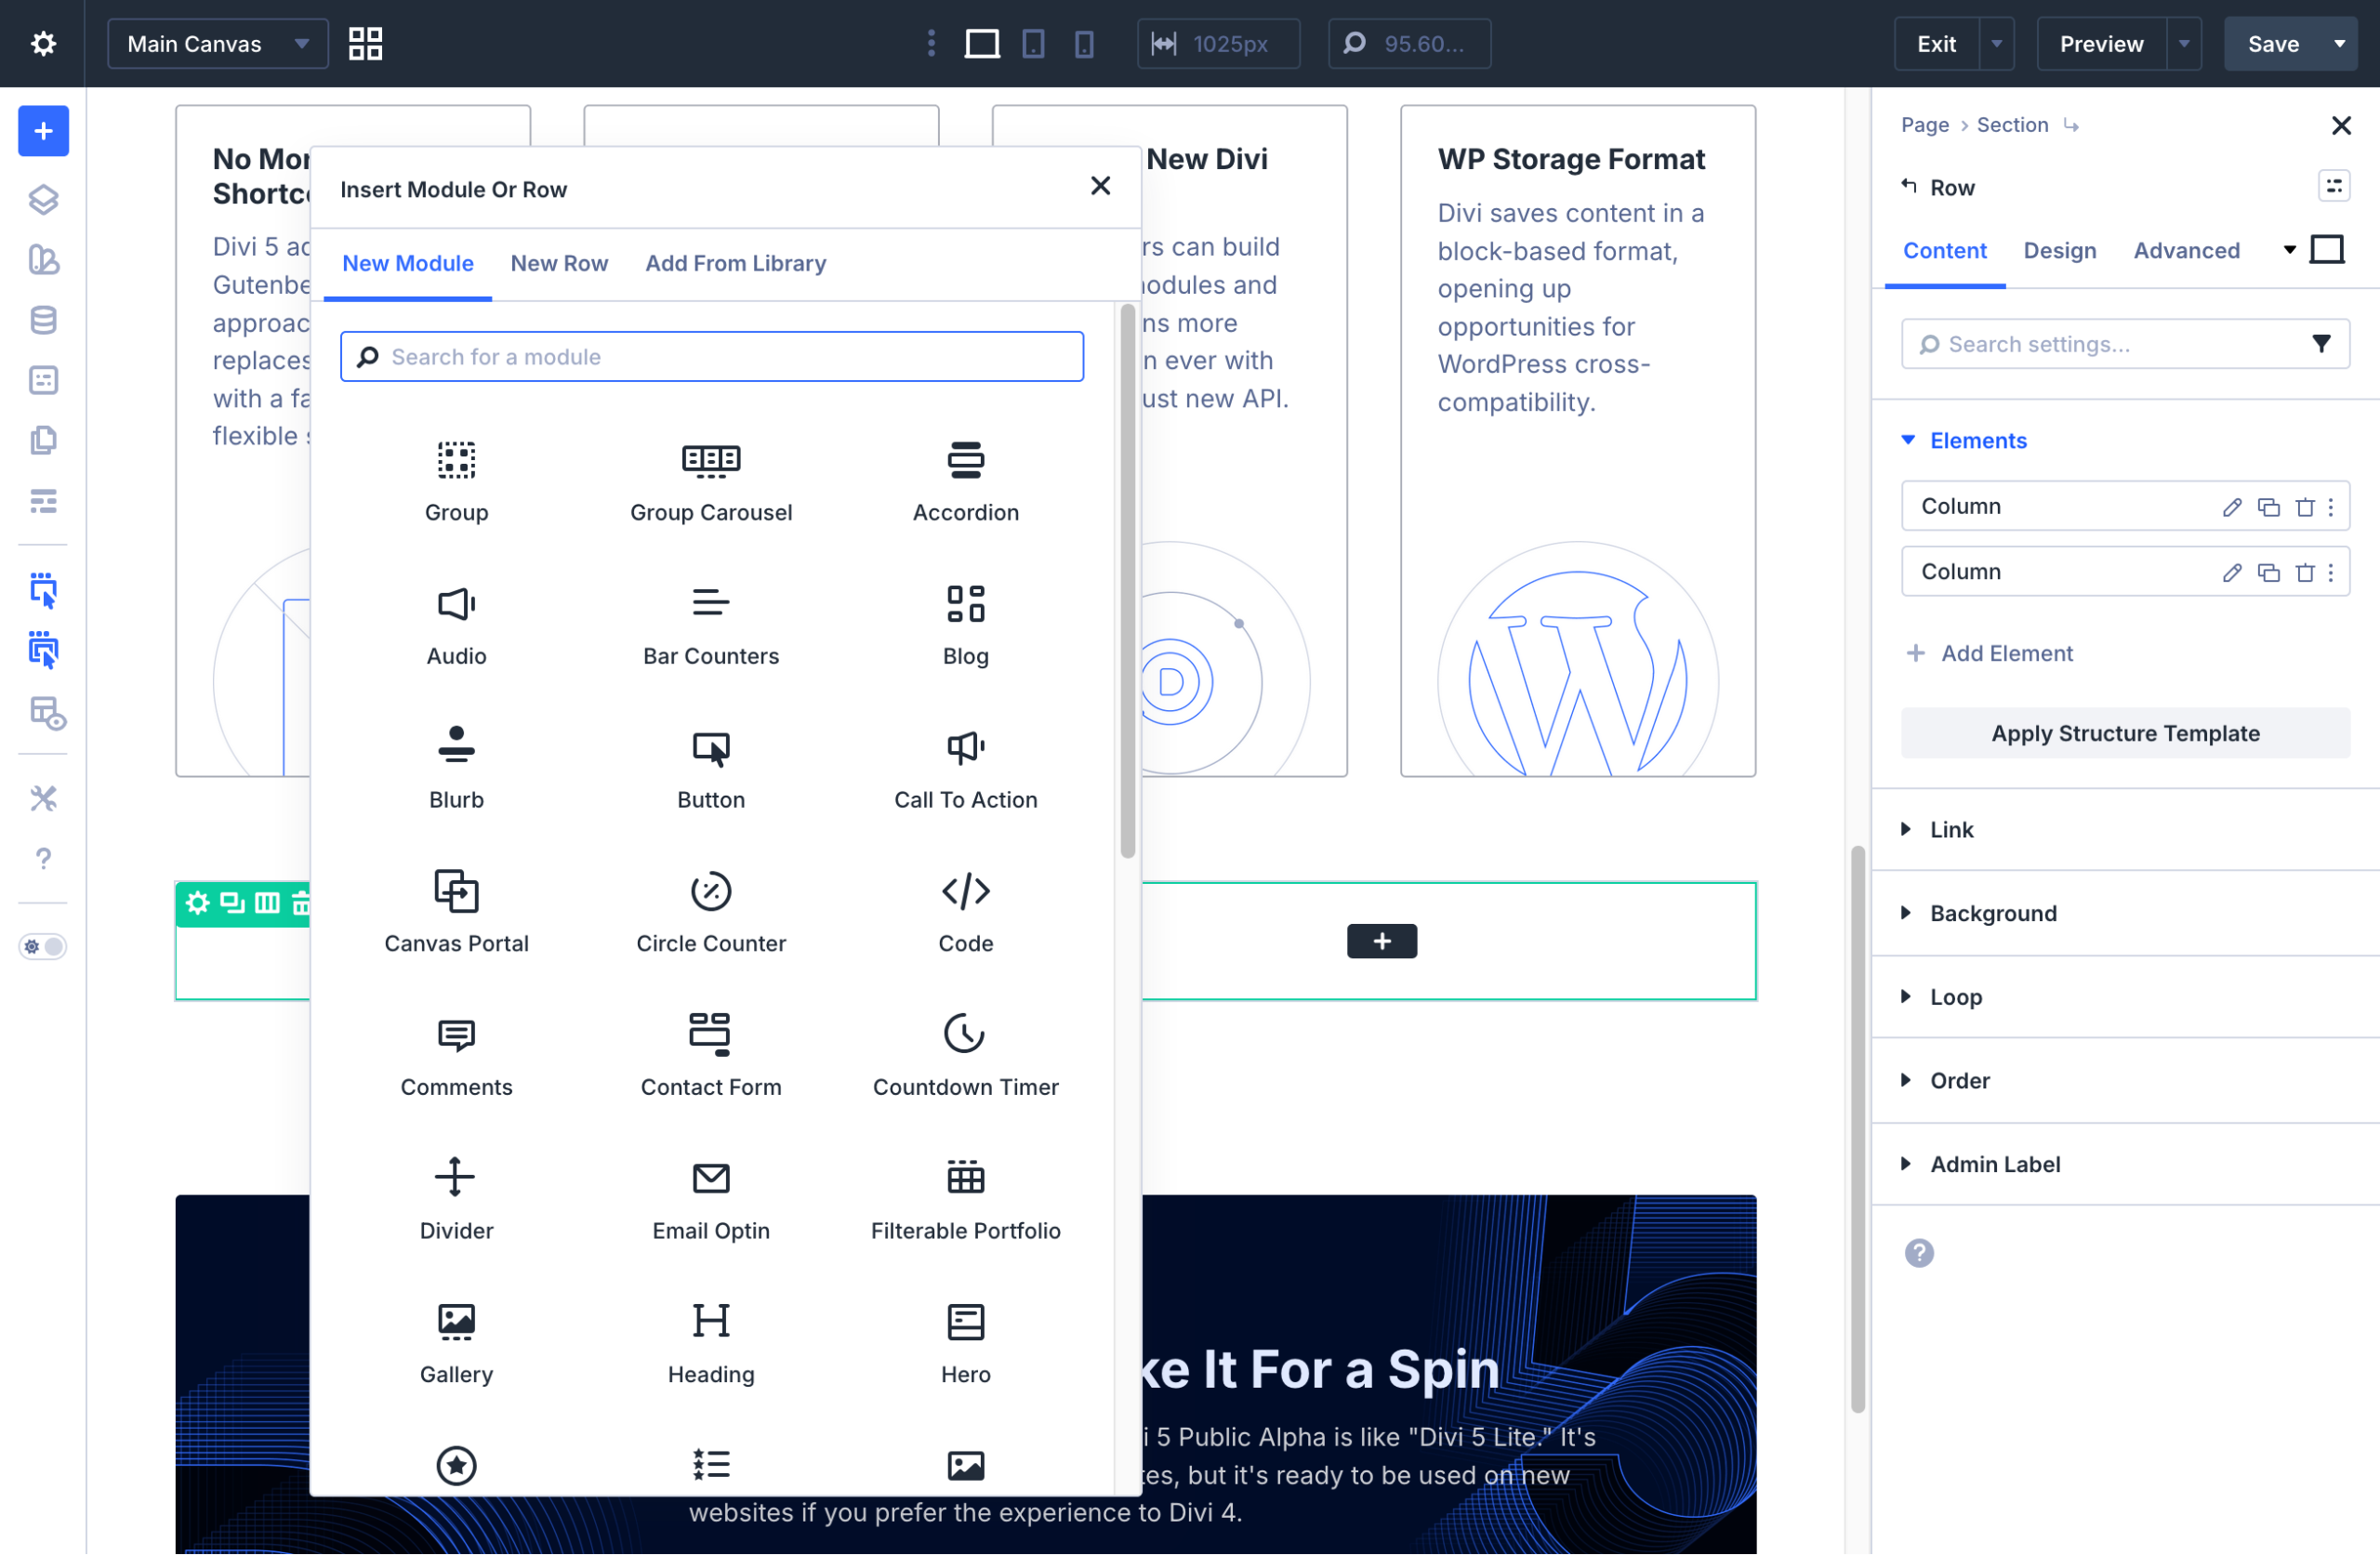
Task: Search for a module in the insert dialog
Action: click(x=711, y=356)
